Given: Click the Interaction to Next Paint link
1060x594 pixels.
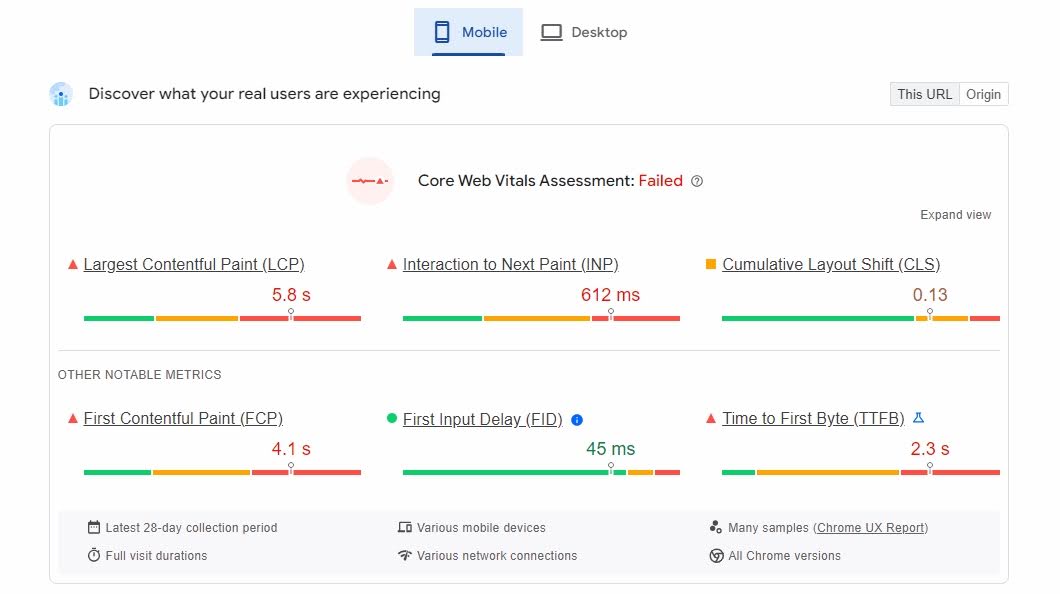Looking at the screenshot, I should tap(510, 264).
